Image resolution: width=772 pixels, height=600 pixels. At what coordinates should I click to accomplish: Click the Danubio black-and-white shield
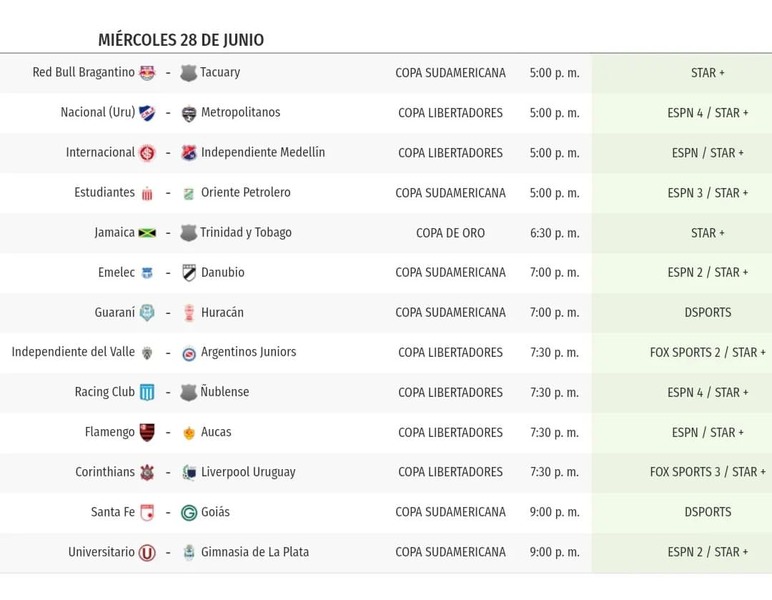point(189,273)
